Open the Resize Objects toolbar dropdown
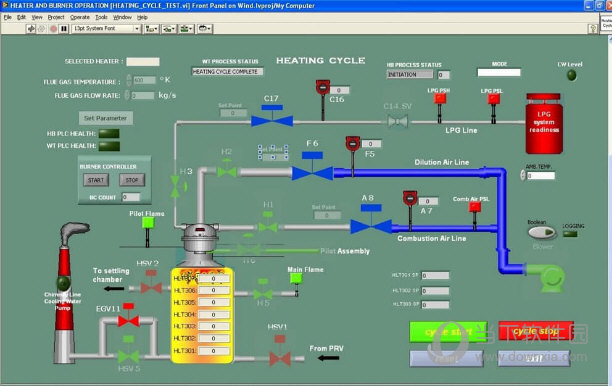Screen dimensions: 612x386 point(186,28)
